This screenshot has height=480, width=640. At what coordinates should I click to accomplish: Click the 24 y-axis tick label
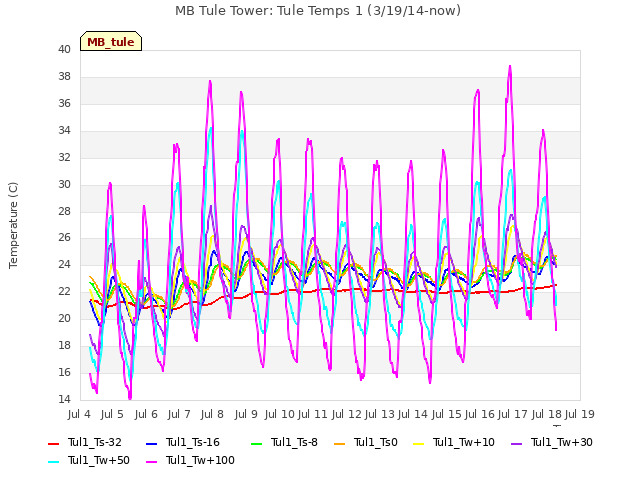(x=64, y=264)
